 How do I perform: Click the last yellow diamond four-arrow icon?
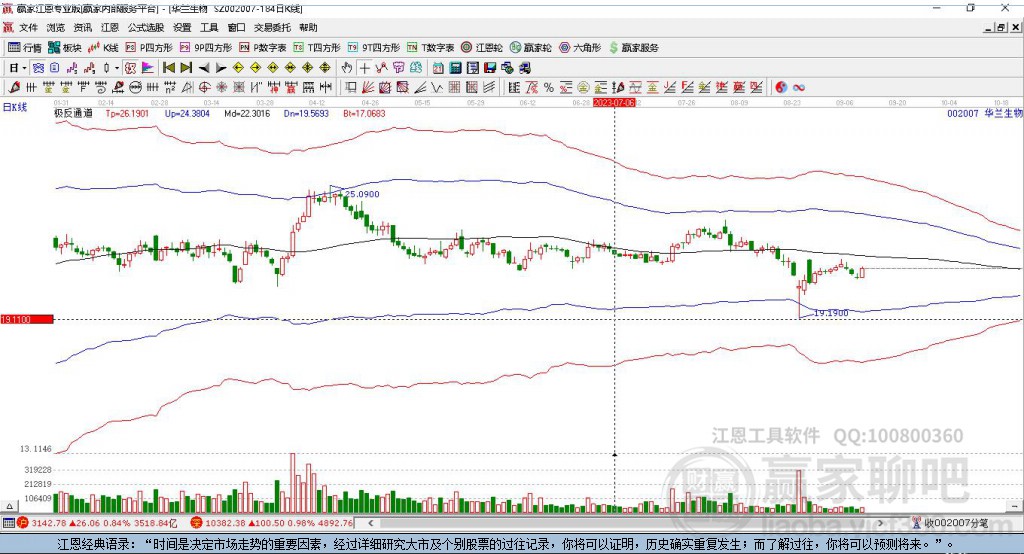pyautogui.click(x=325, y=68)
